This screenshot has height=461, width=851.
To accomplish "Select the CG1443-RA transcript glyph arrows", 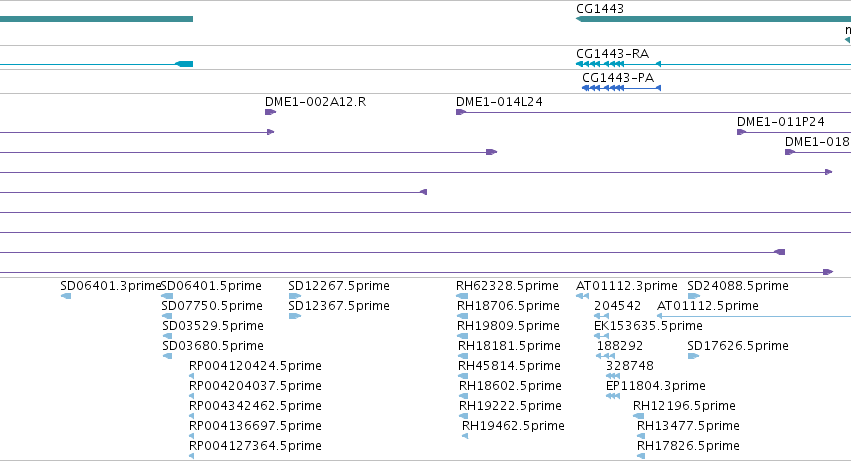I will (600, 64).
